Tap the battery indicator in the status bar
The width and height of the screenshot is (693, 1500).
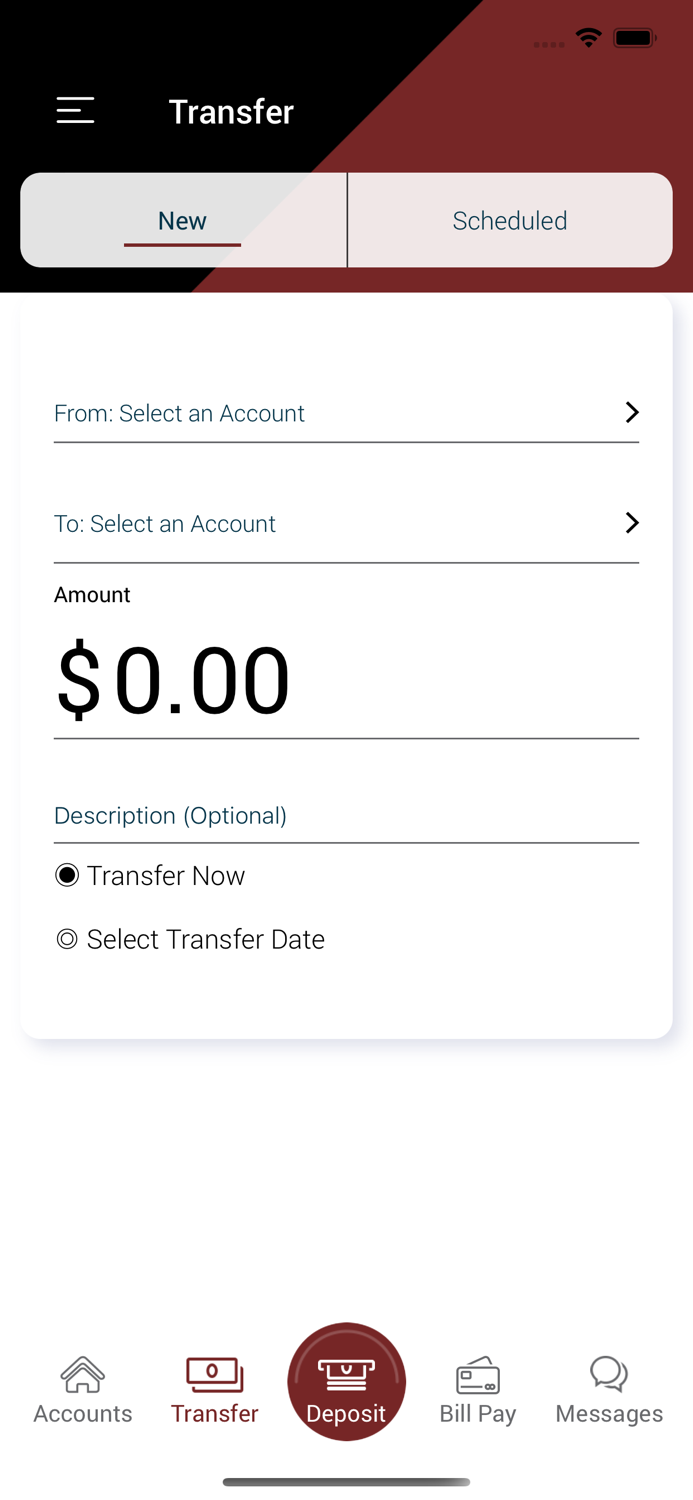[x=635, y=37]
